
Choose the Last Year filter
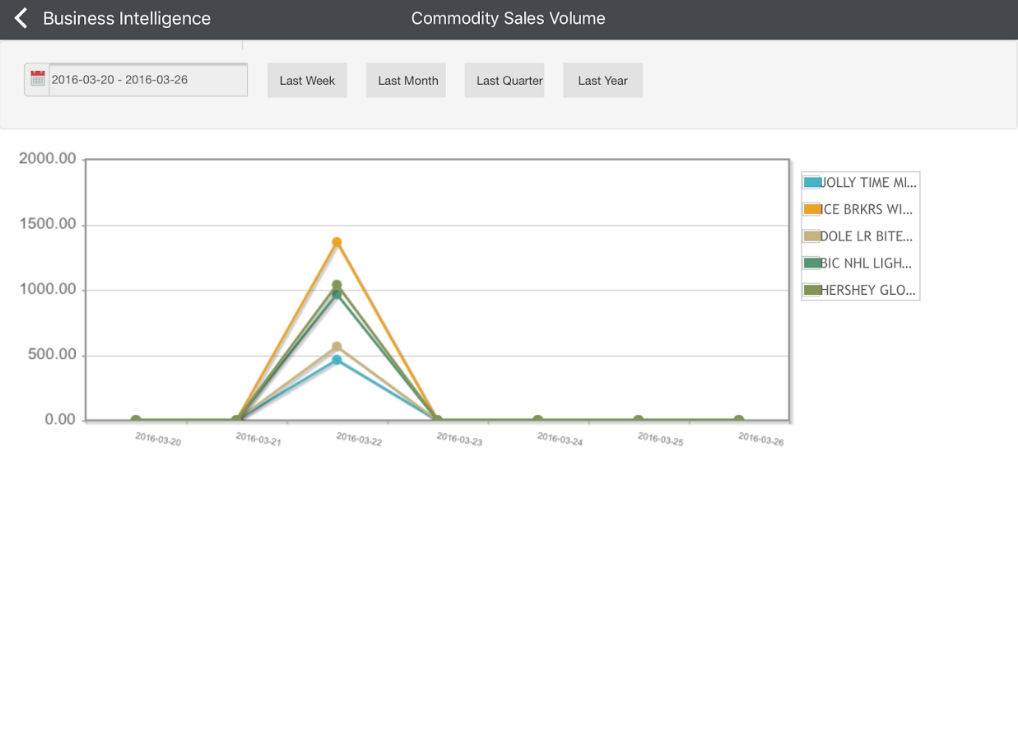(602, 80)
